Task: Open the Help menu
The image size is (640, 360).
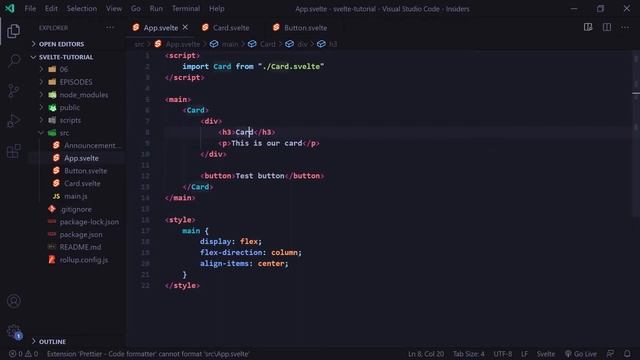Action: click(x=217, y=9)
